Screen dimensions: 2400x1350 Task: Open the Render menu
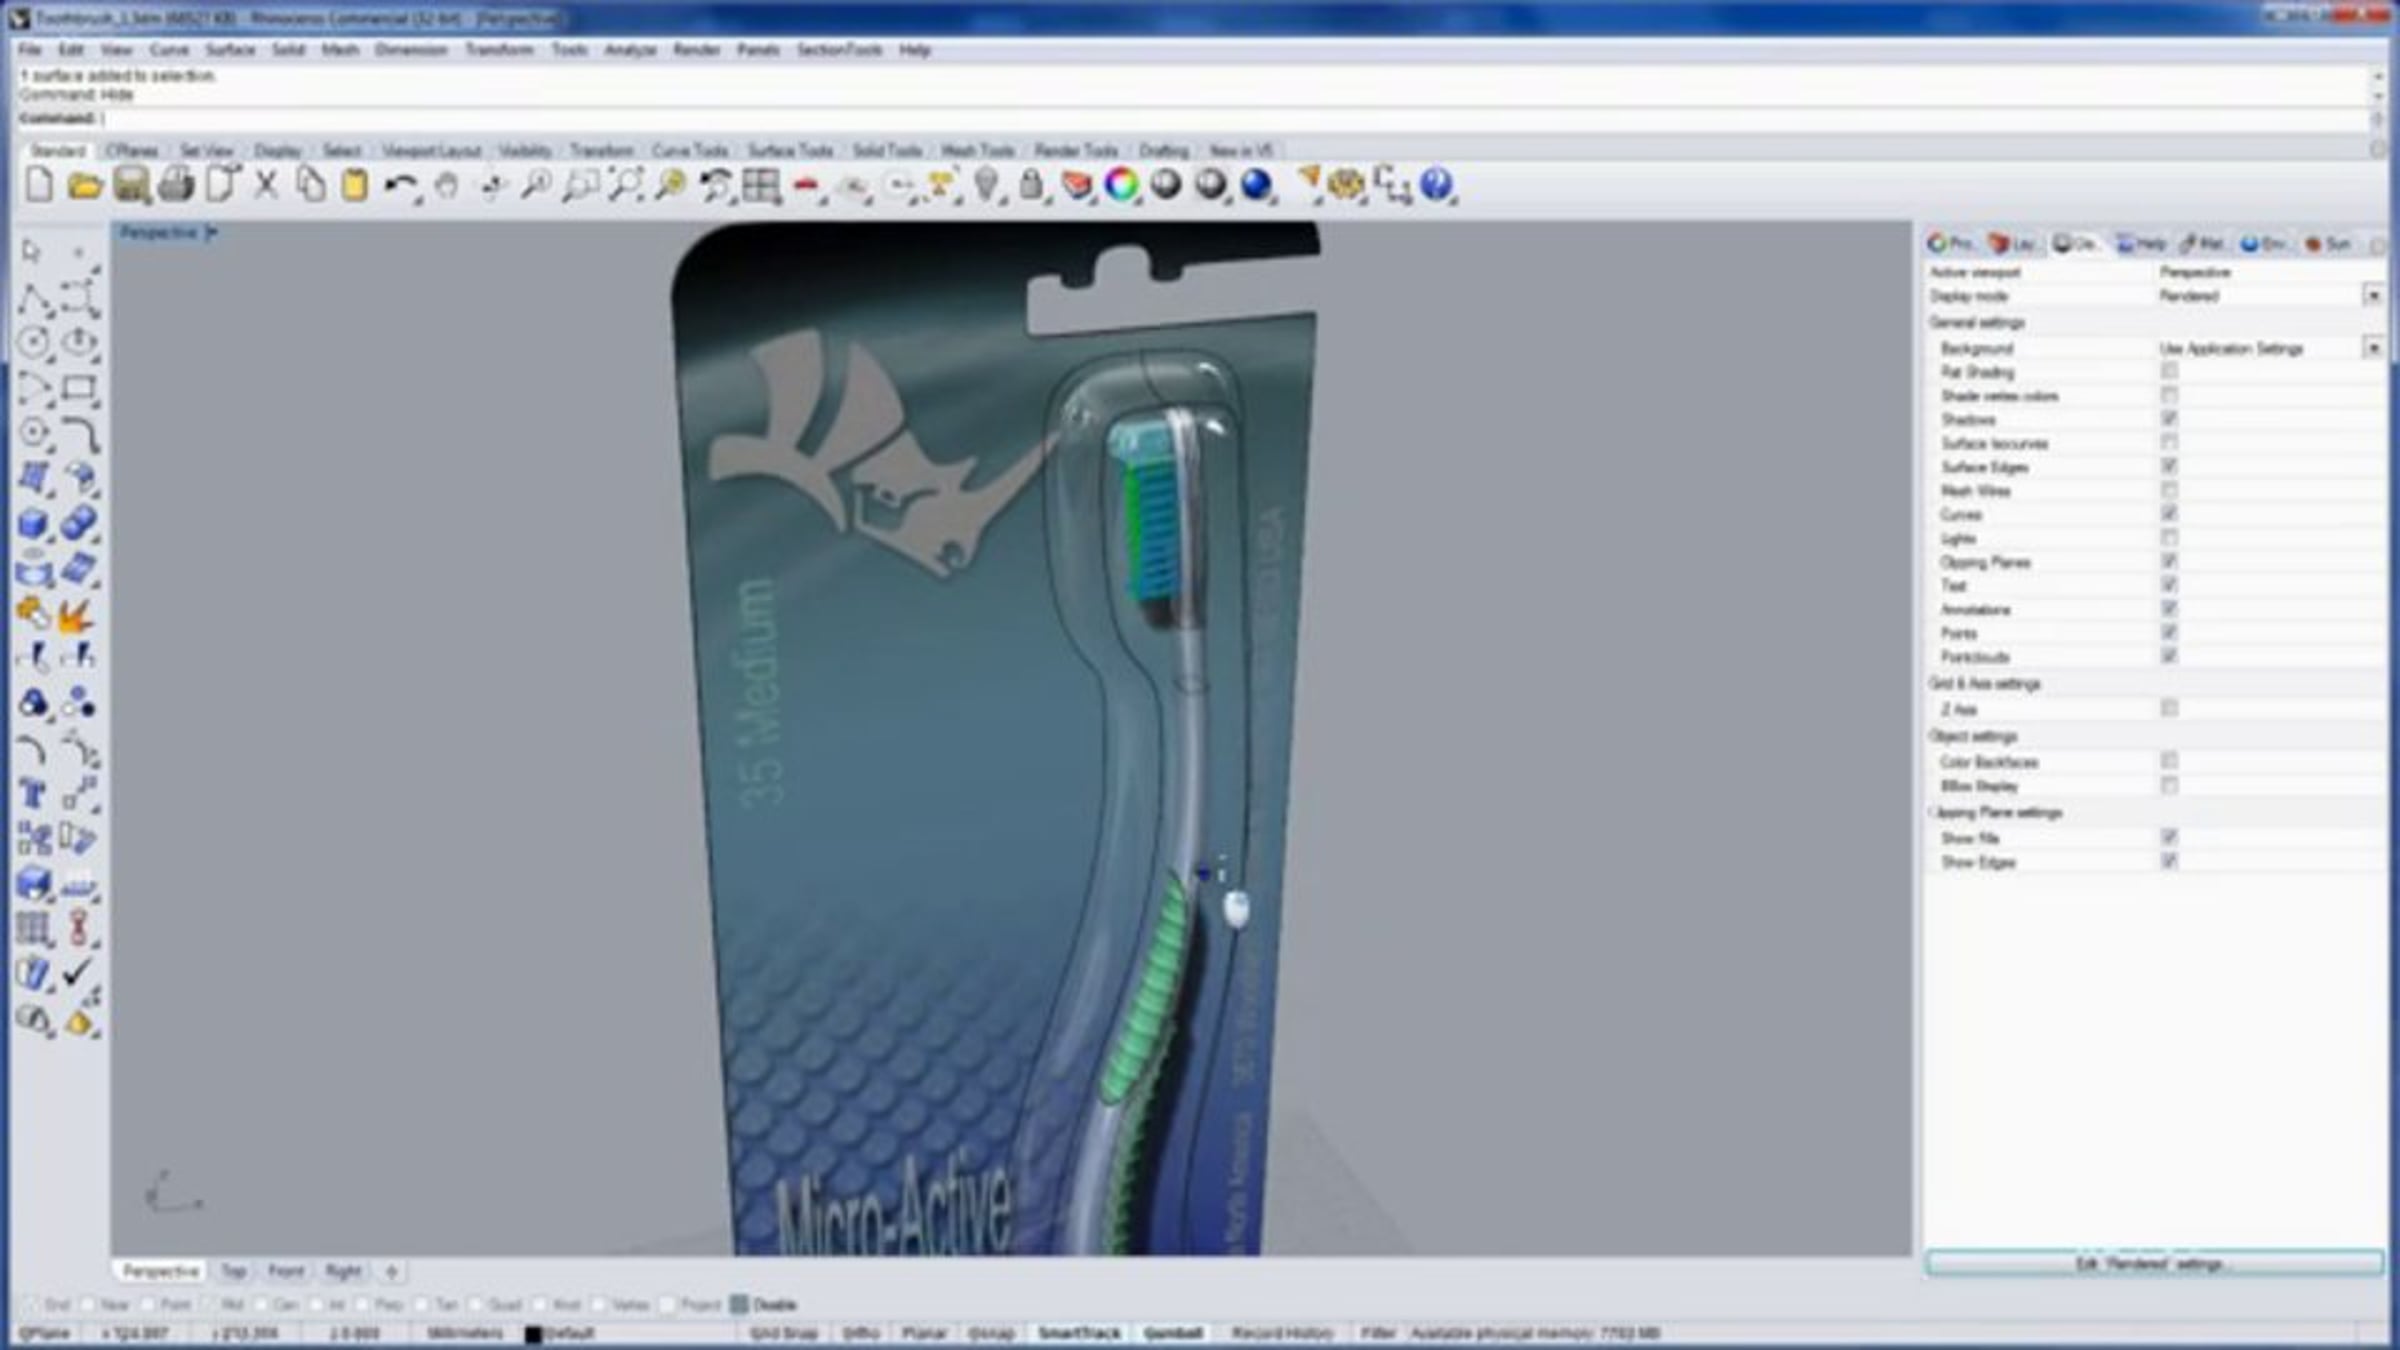[x=696, y=50]
